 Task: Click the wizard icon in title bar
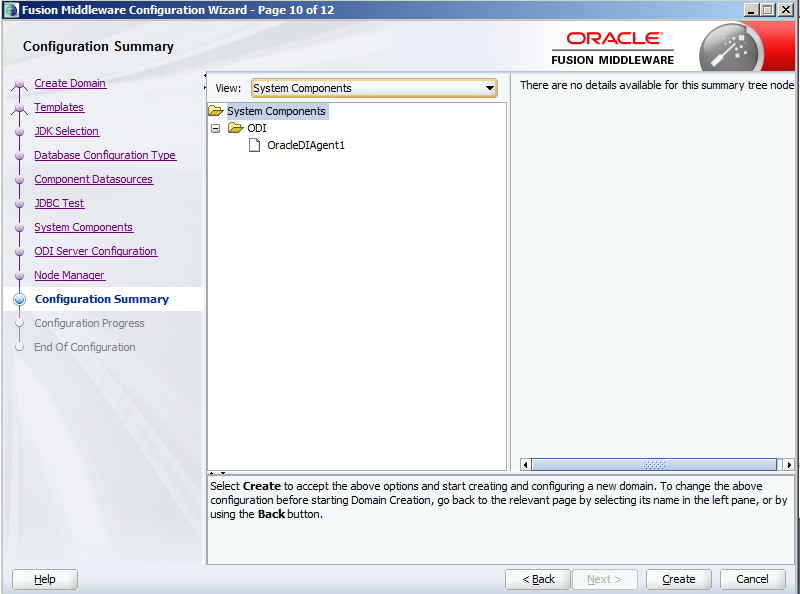pyautogui.click(x=10, y=10)
